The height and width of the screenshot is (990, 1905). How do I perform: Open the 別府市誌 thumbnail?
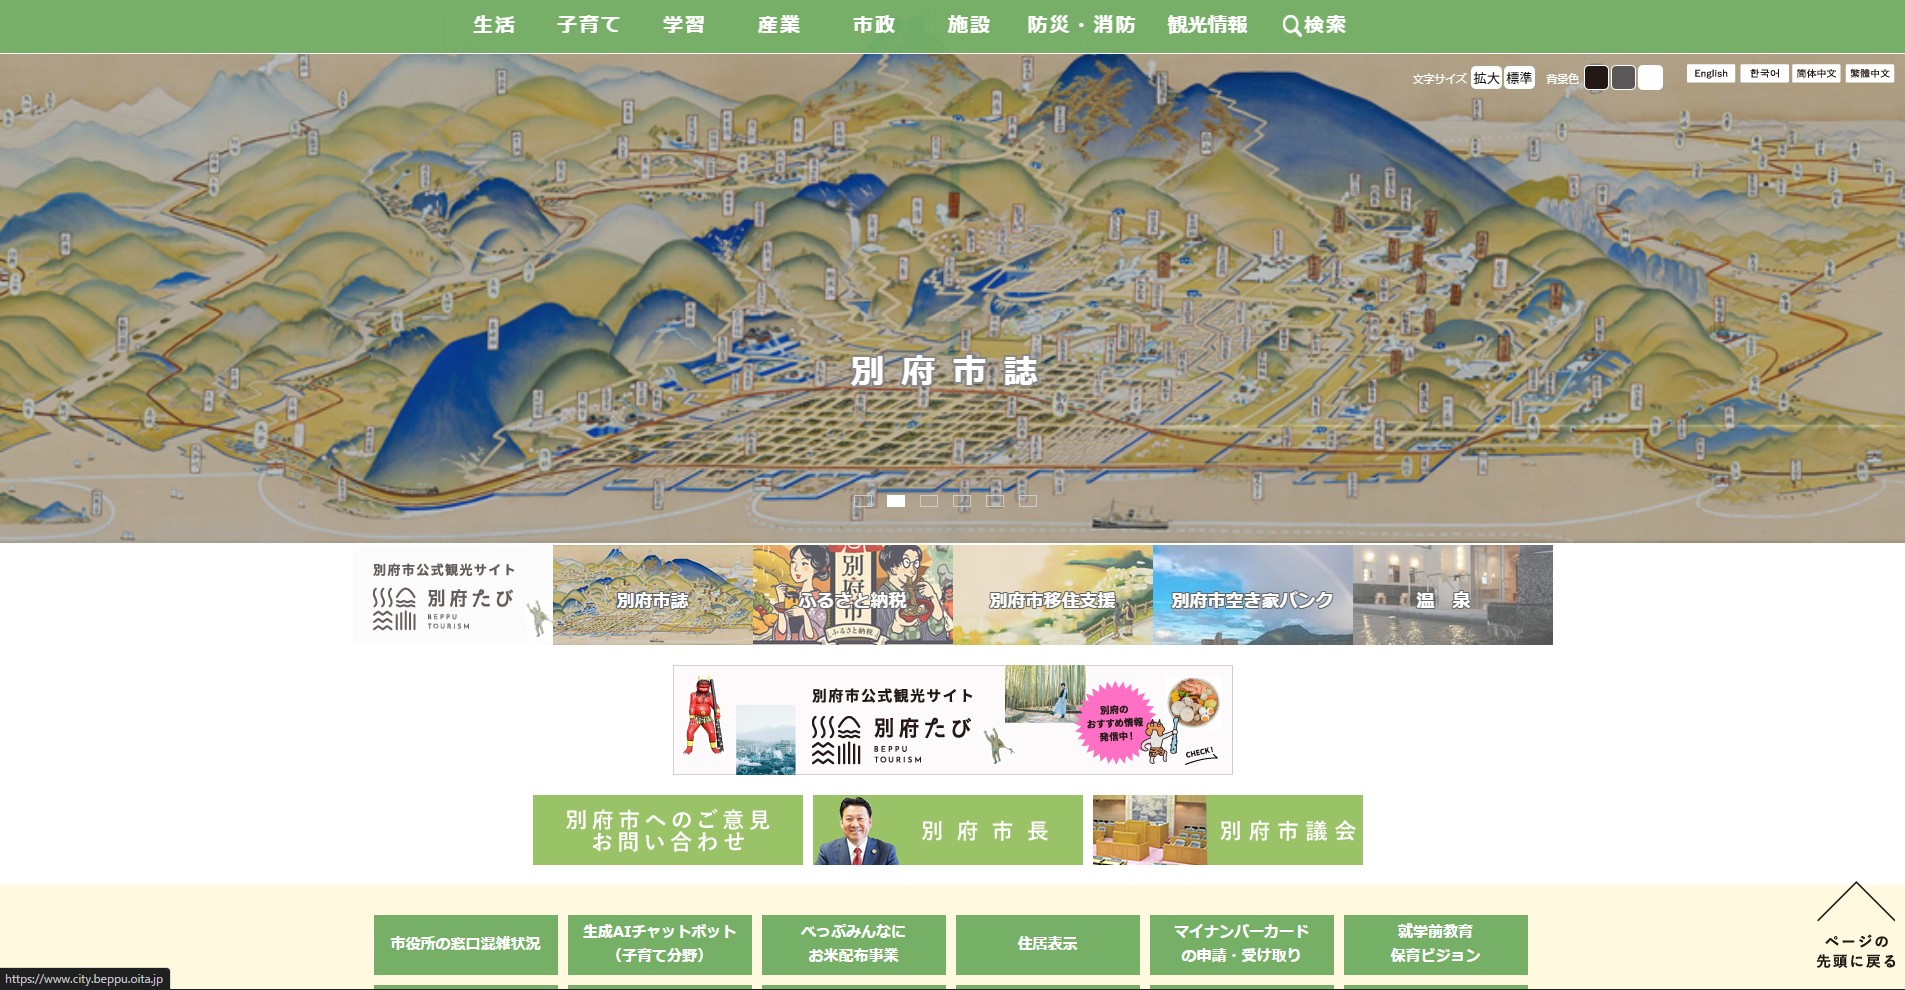point(653,595)
